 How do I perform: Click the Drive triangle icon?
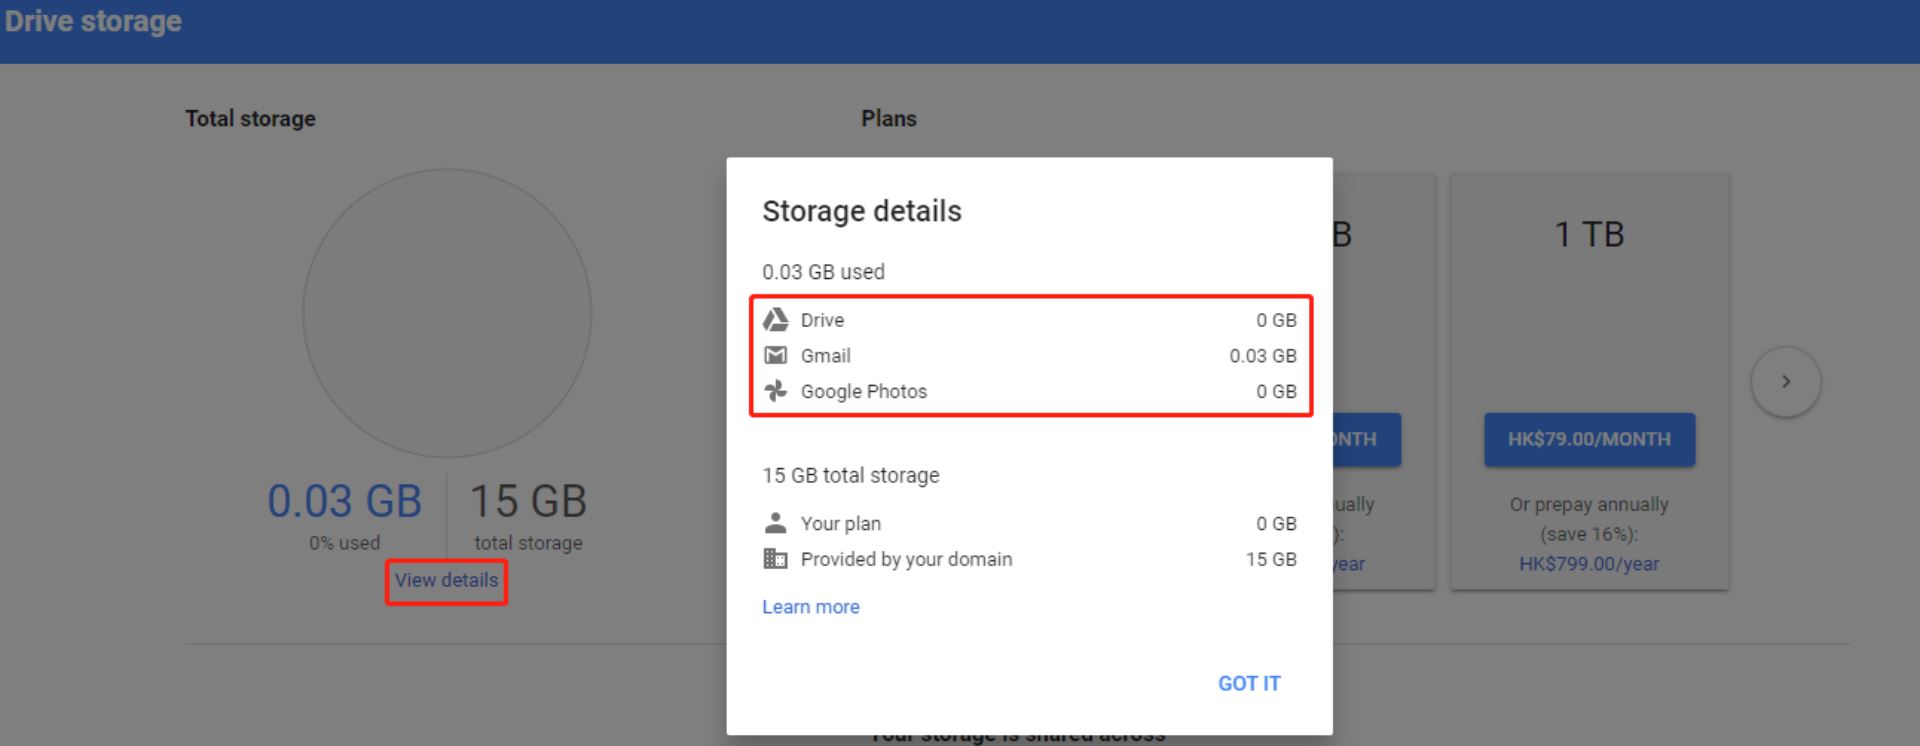[776, 320]
